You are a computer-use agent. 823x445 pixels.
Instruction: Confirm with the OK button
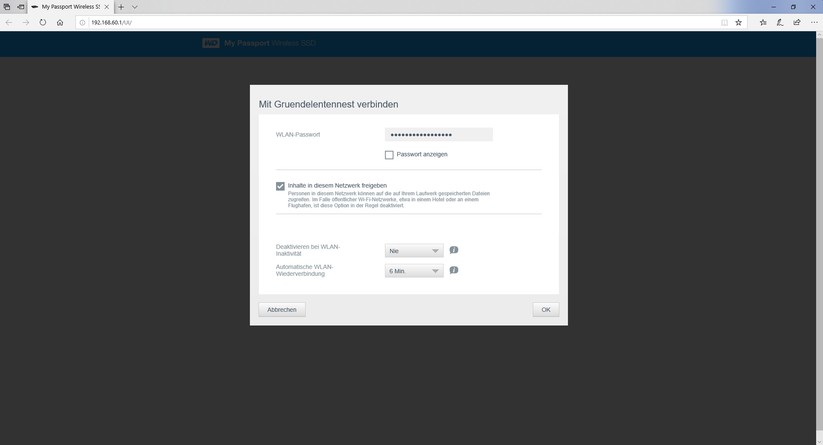pos(546,310)
